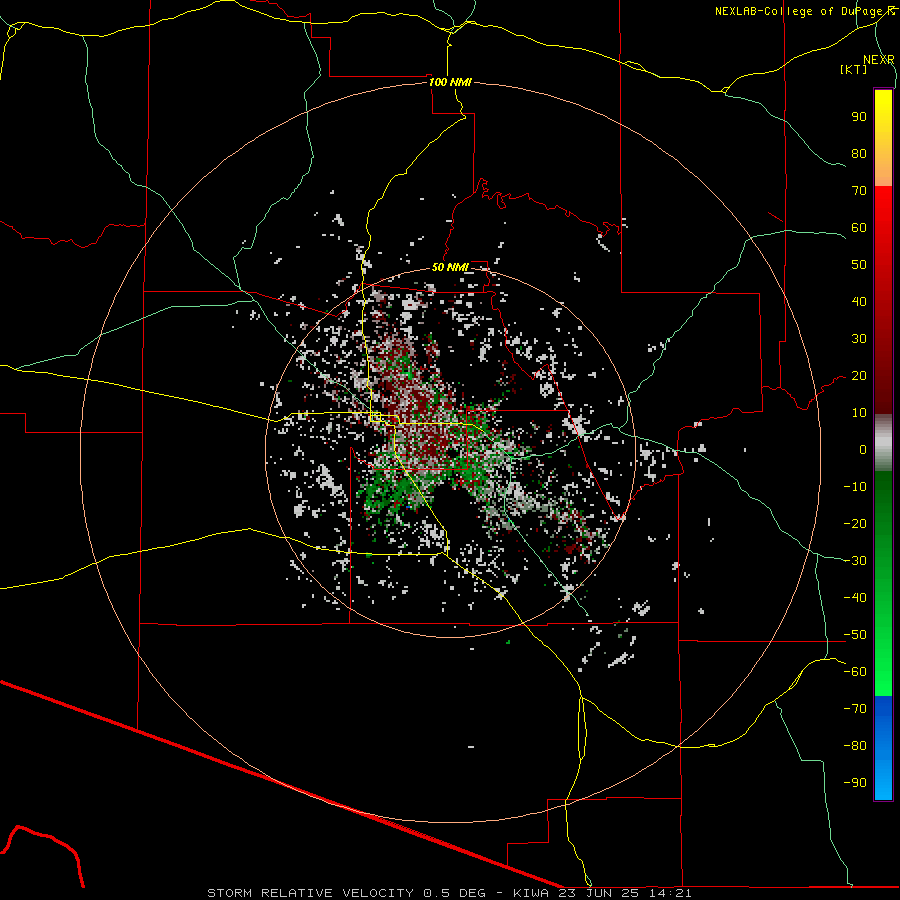Select the -10 knot scale label
The image size is (900, 900).
(855, 487)
